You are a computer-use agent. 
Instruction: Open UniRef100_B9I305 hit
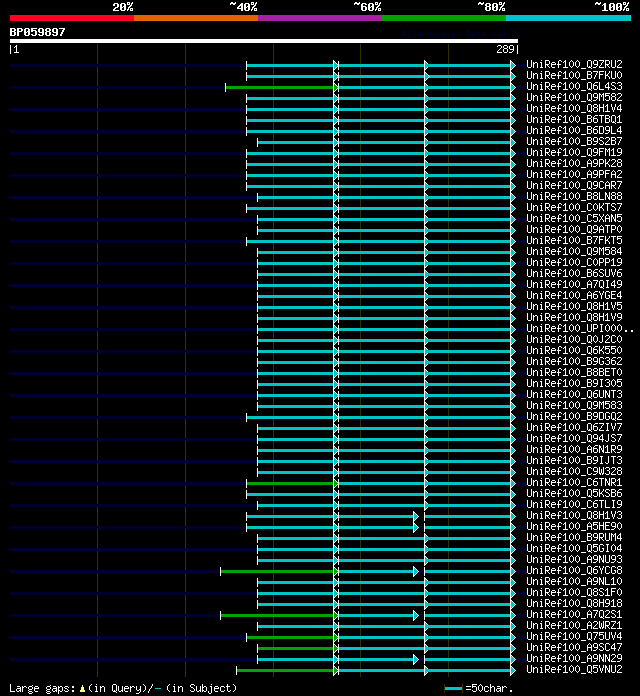click(x=574, y=384)
